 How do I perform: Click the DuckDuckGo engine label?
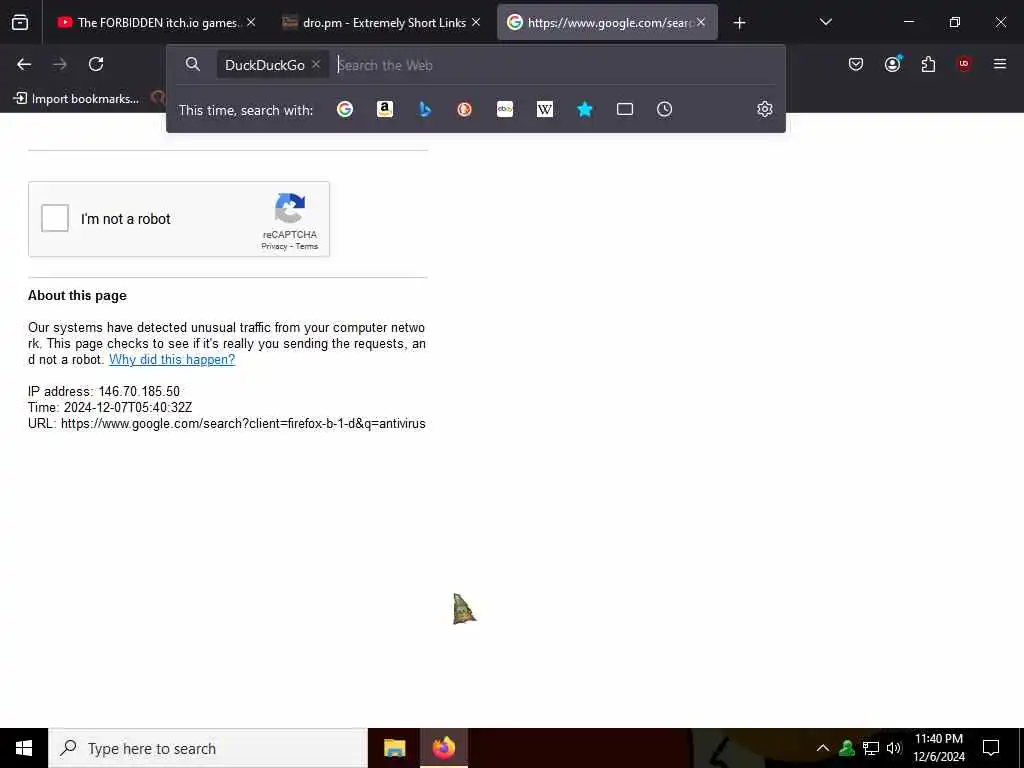pyautogui.click(x=264, y=65)
